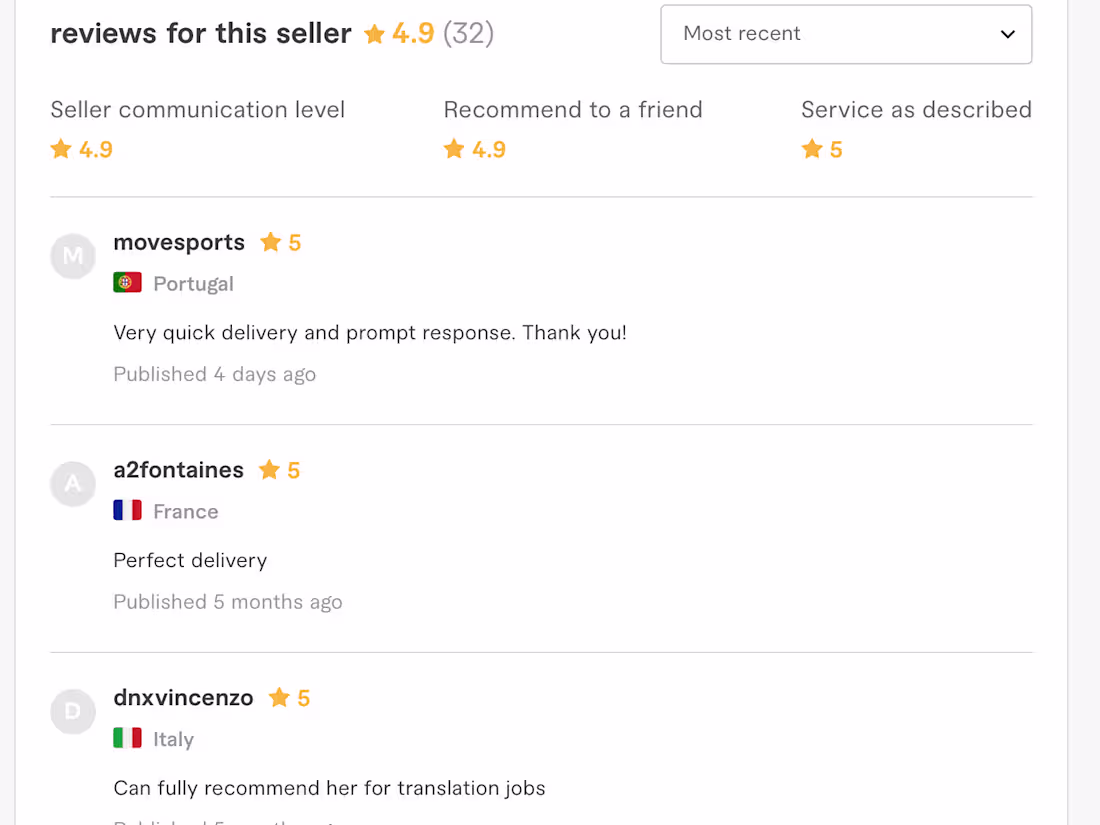This screenshot has width=1100, height=825.
Task: Click a2fontaines avatar with letter A
Action: tap(73, 485)
